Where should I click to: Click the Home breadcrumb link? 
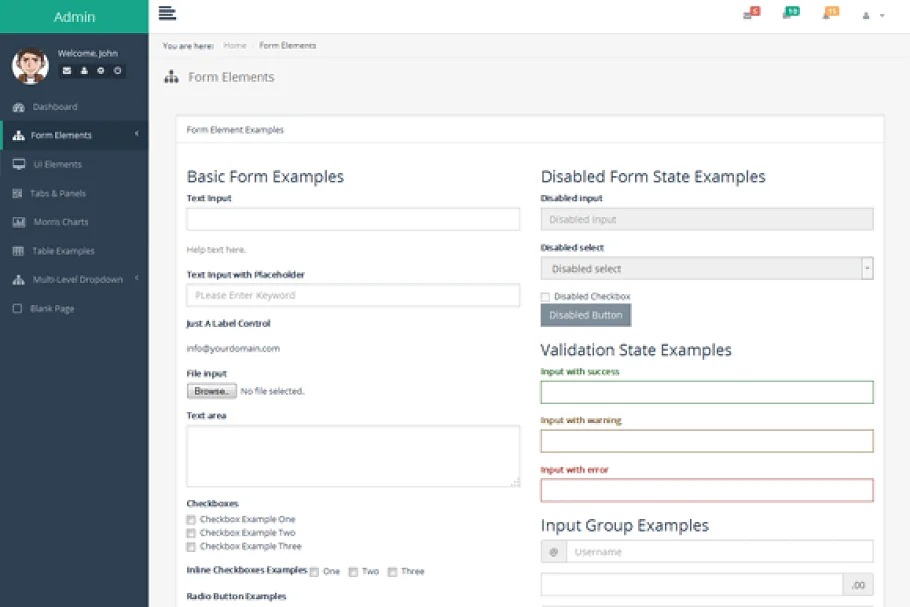pos(235,46)
